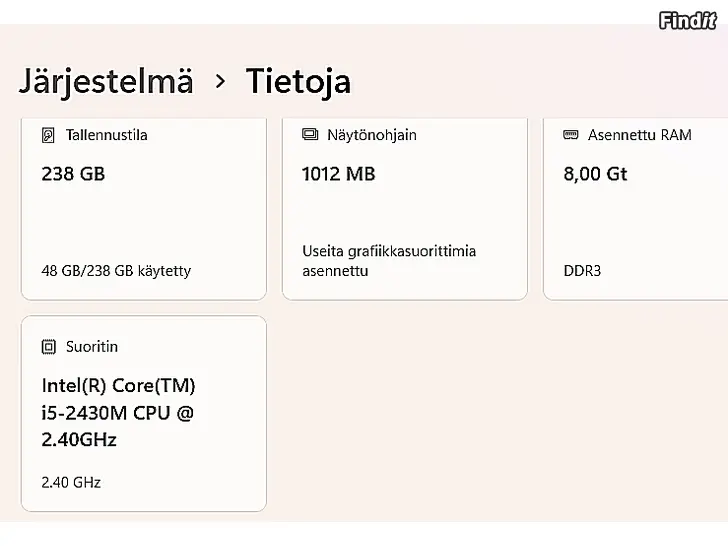Click the 238 GB storage value
The height and width of the screenshot is (546, 728).
pyautogui.click(x=73, y=174)
